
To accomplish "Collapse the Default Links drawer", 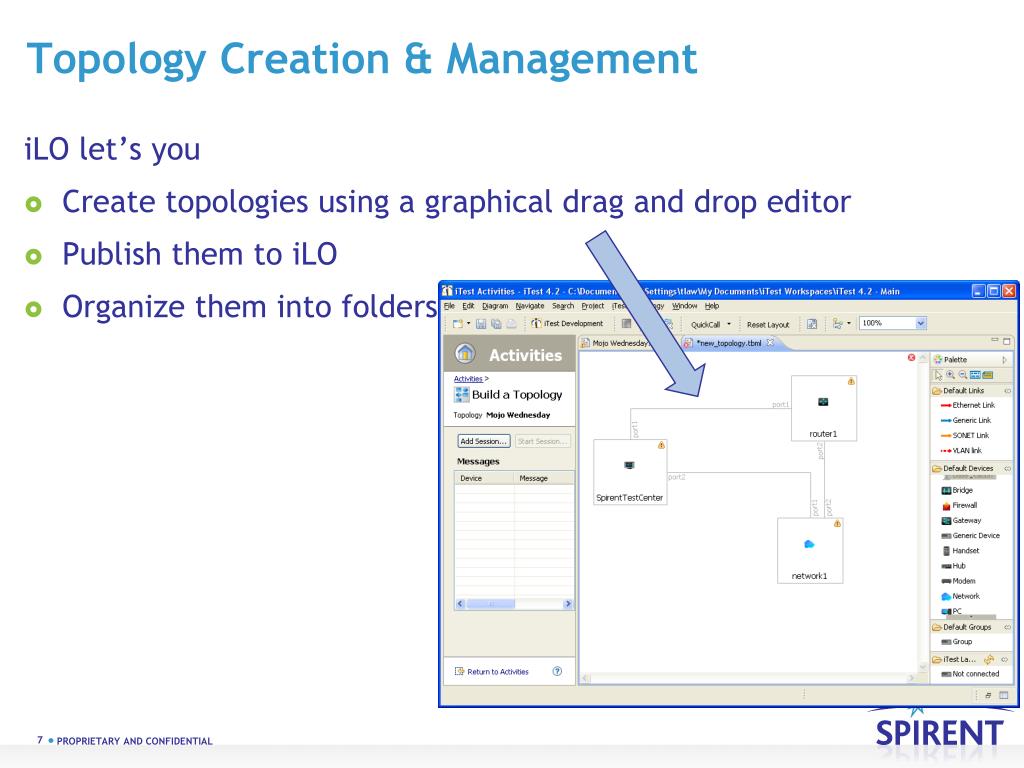I will pos(1008,391).
